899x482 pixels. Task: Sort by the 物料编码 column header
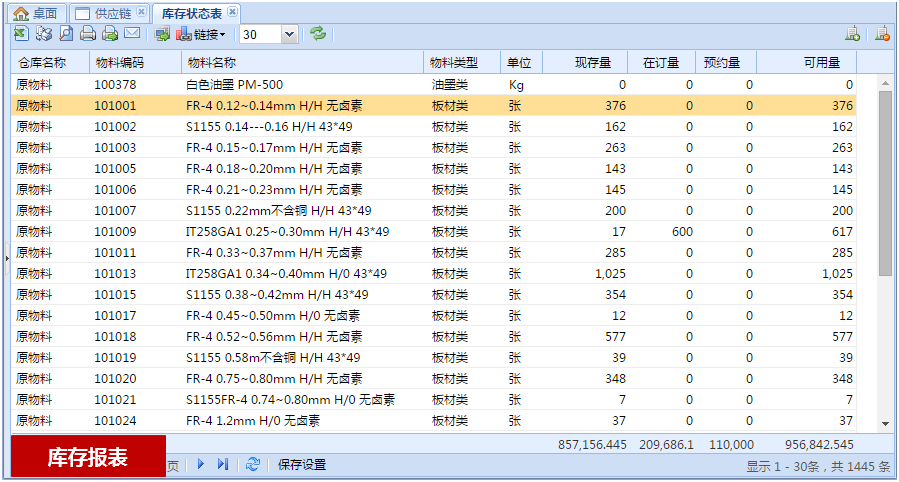[135, 62]
